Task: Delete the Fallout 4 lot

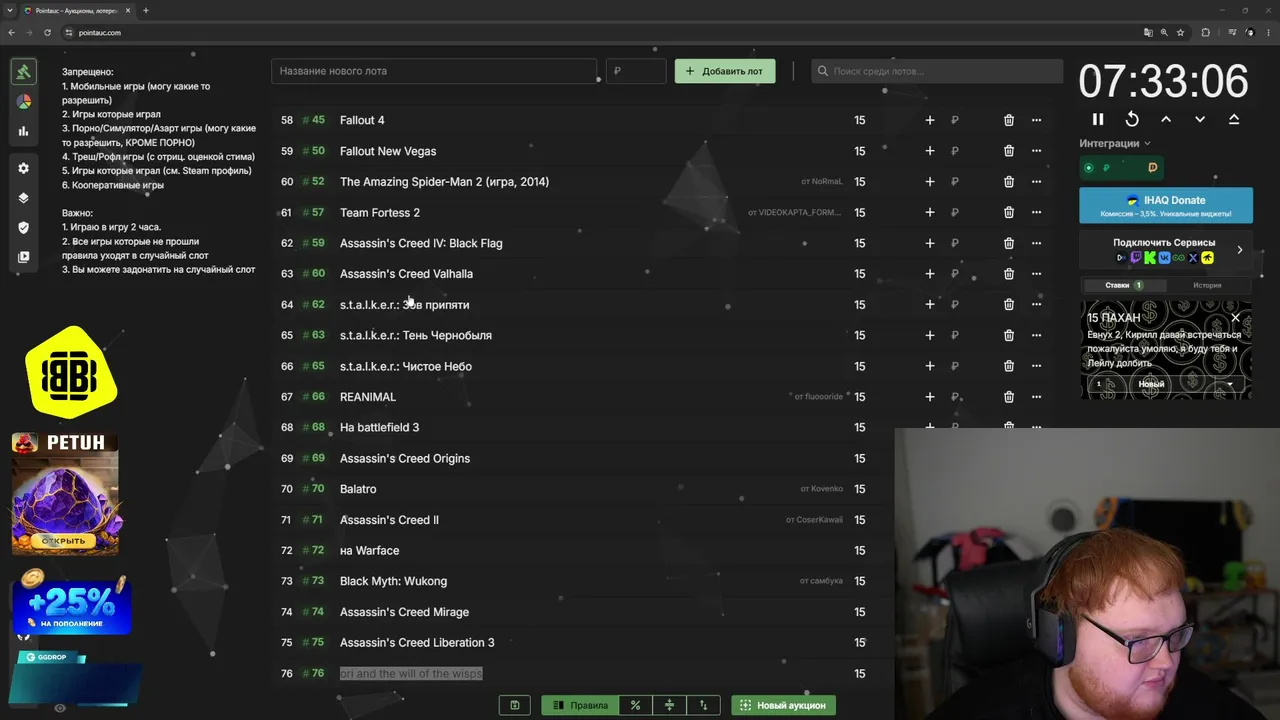Action: click(1009, 120)
